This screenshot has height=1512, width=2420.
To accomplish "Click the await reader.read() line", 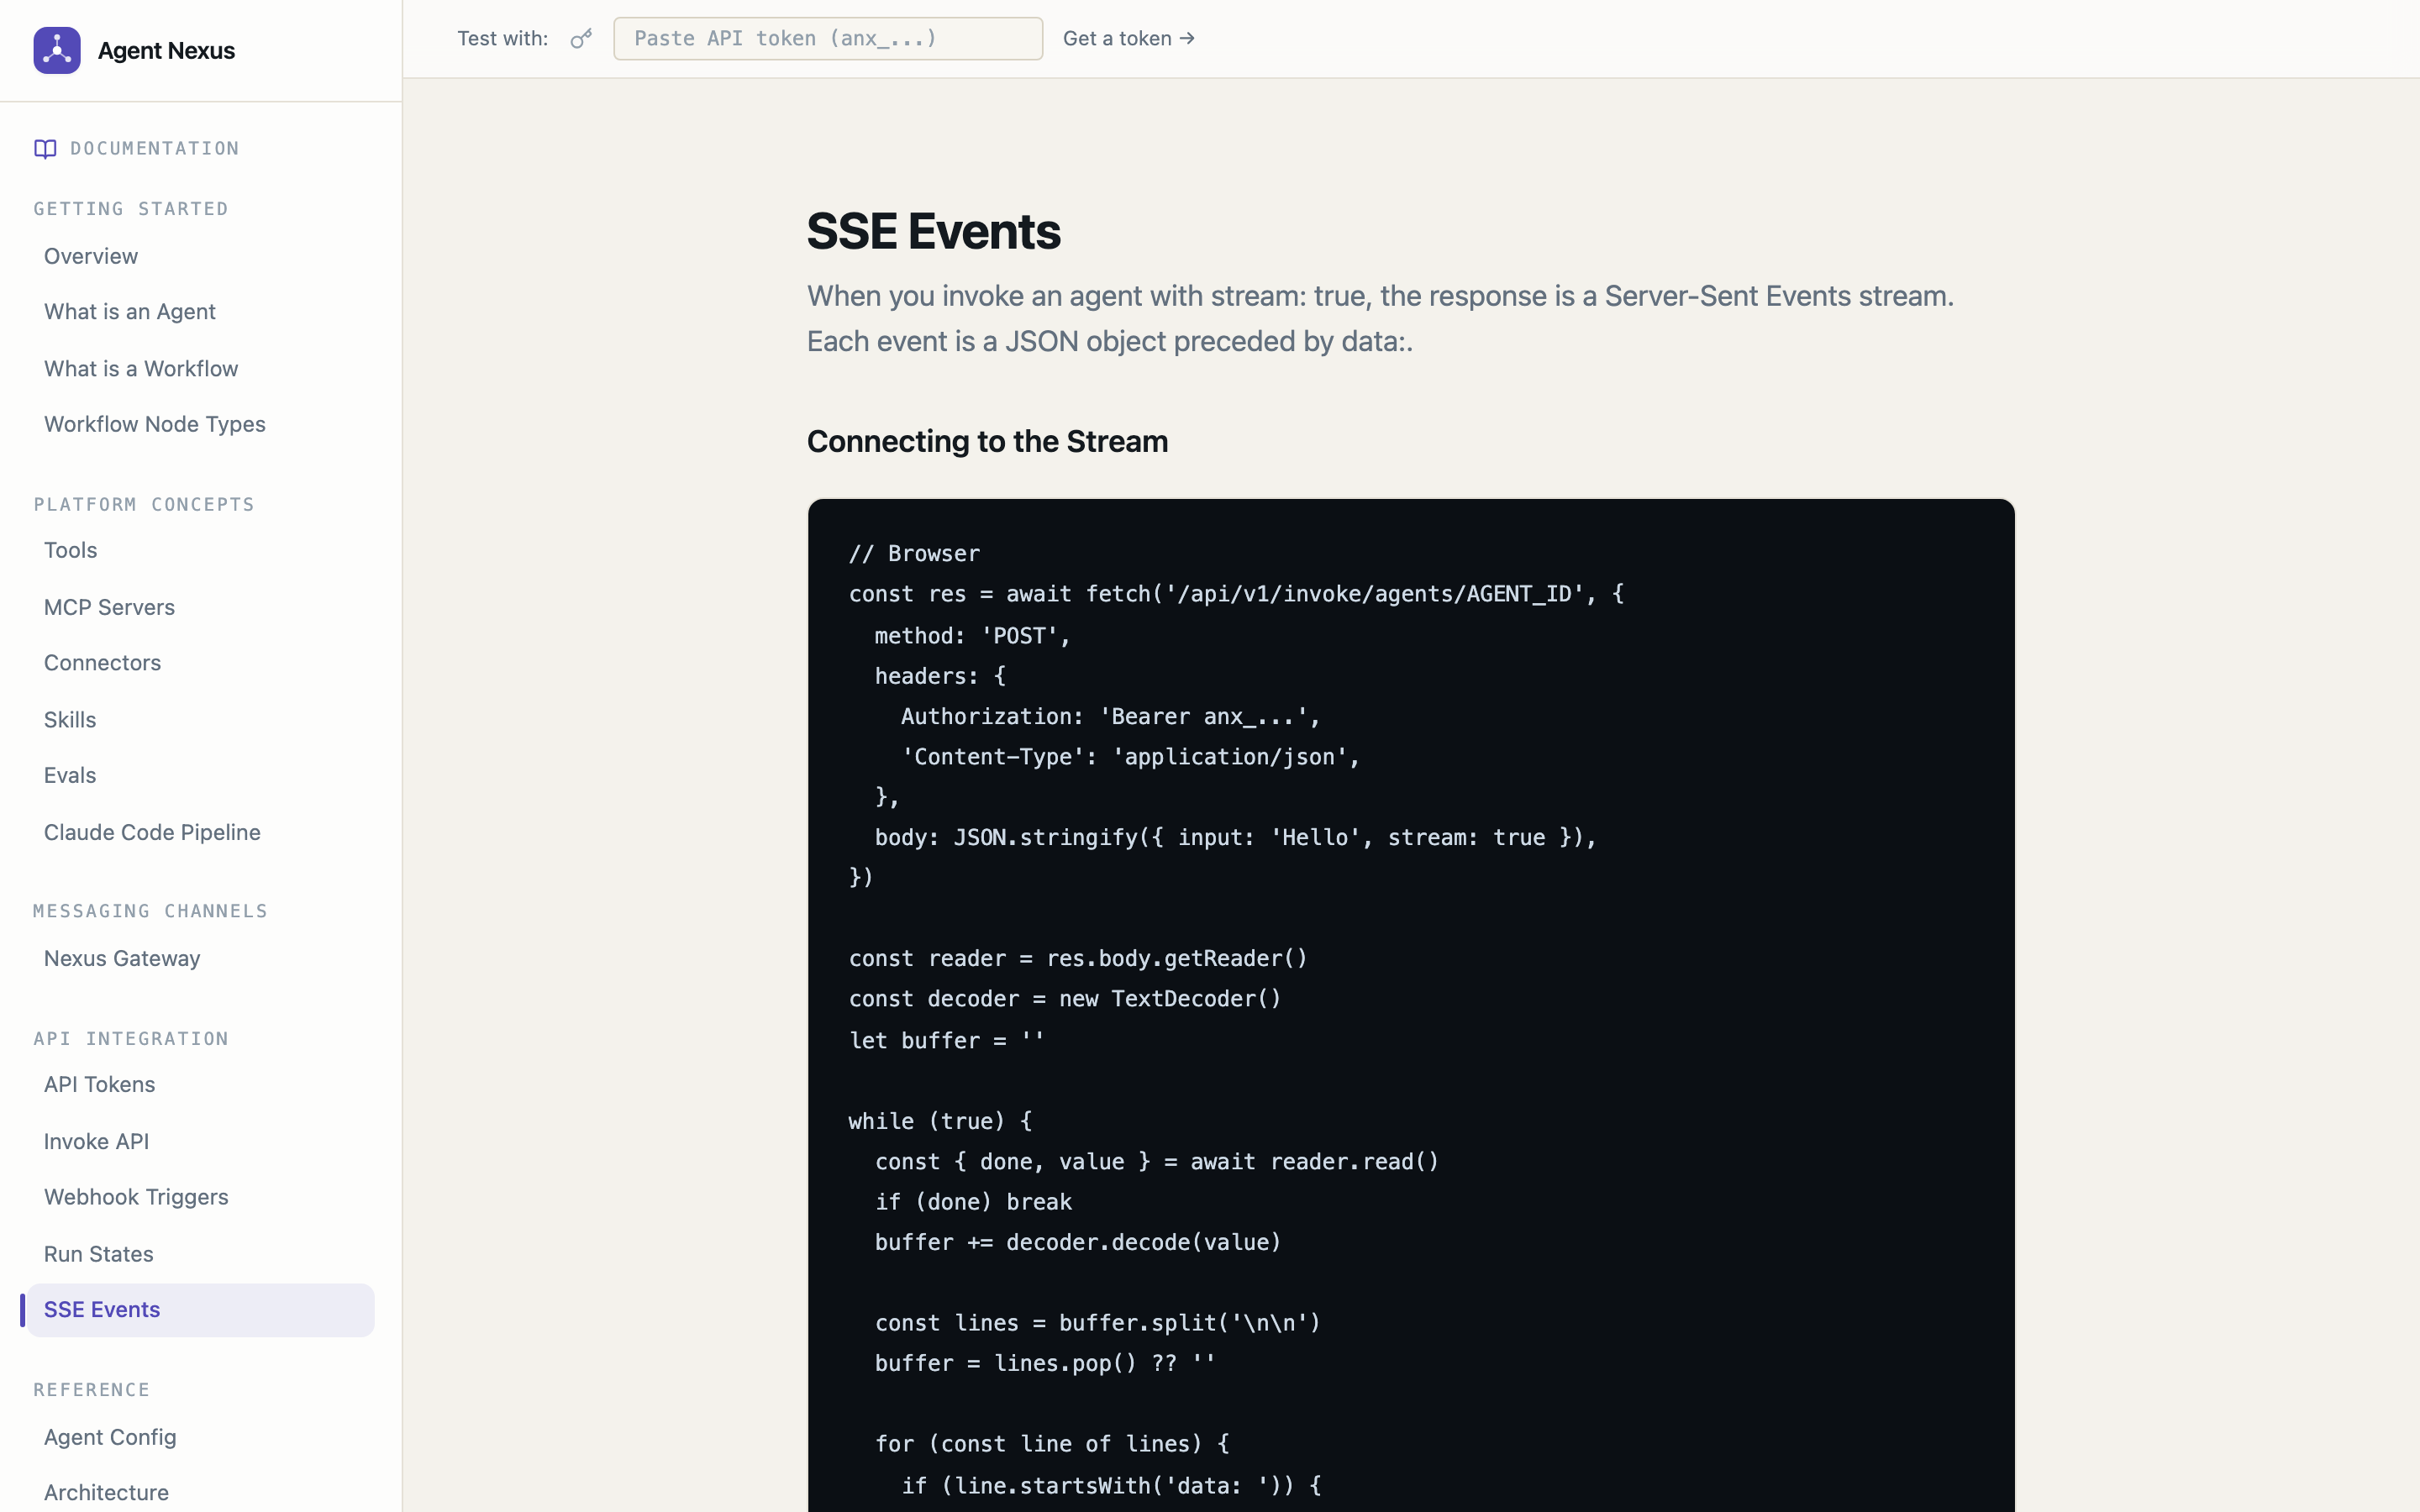I will (1157, 1162).
